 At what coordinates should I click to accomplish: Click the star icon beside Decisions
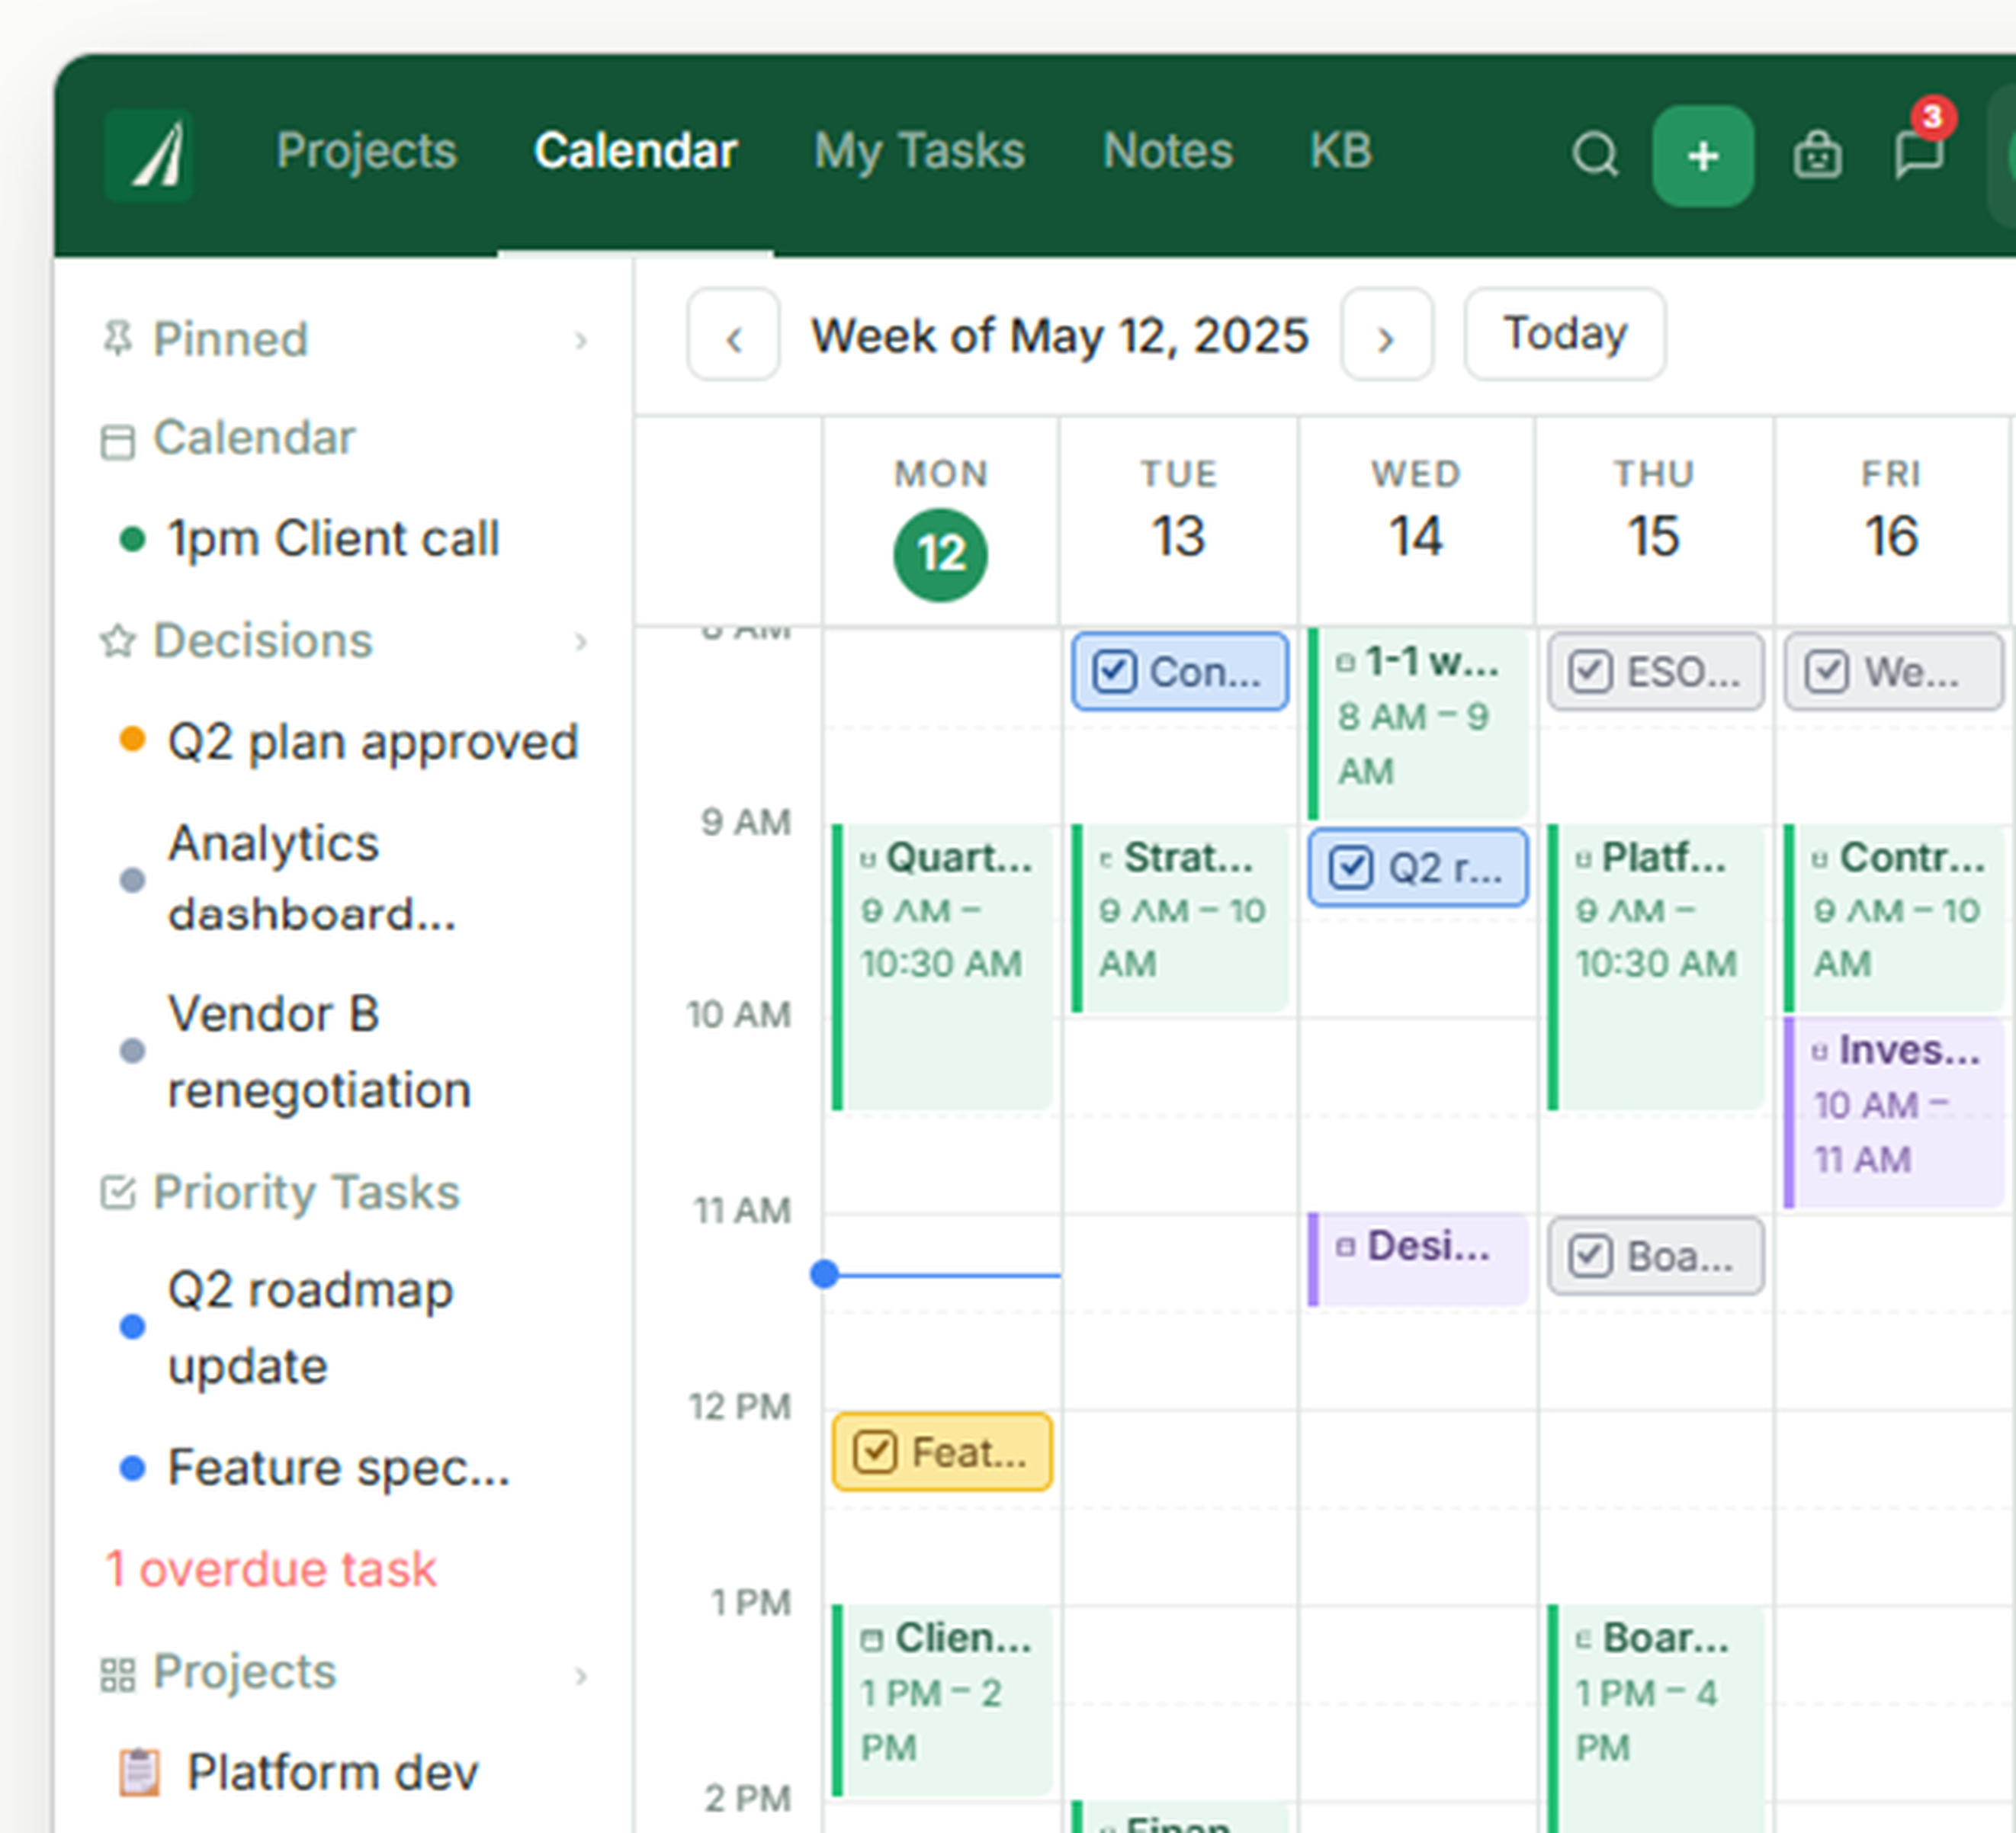point(118,641)
